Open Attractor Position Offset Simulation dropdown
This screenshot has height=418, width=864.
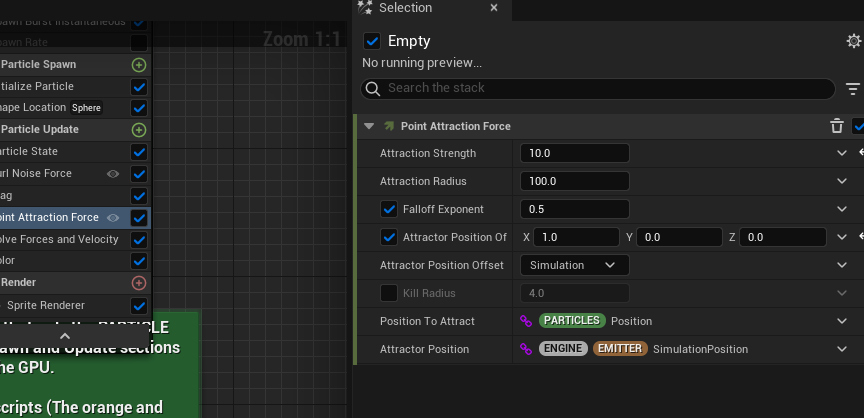(x=574, y=265)
